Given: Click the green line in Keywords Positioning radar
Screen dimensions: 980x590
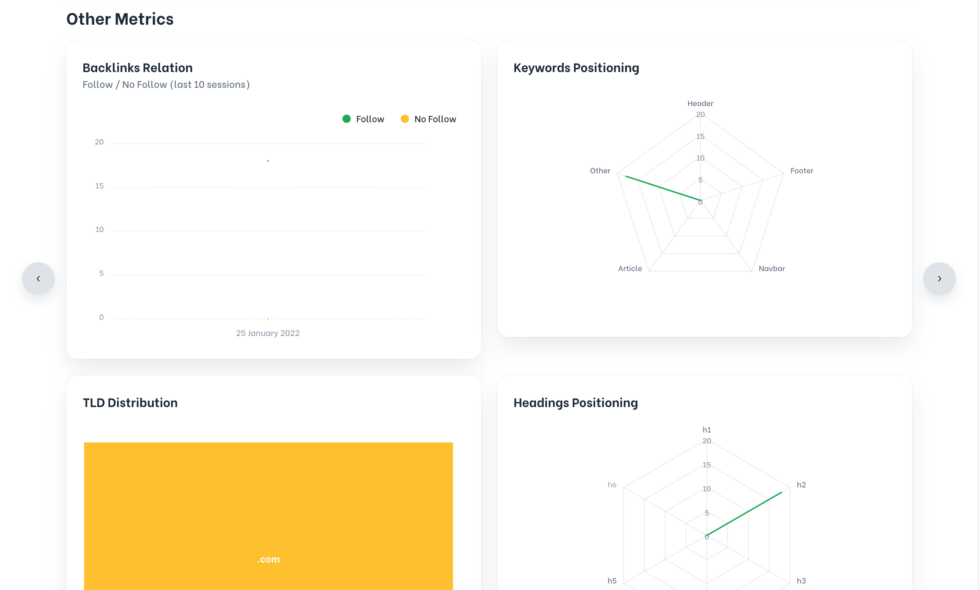Looking at the screenshot, I should tap(662, 189).
